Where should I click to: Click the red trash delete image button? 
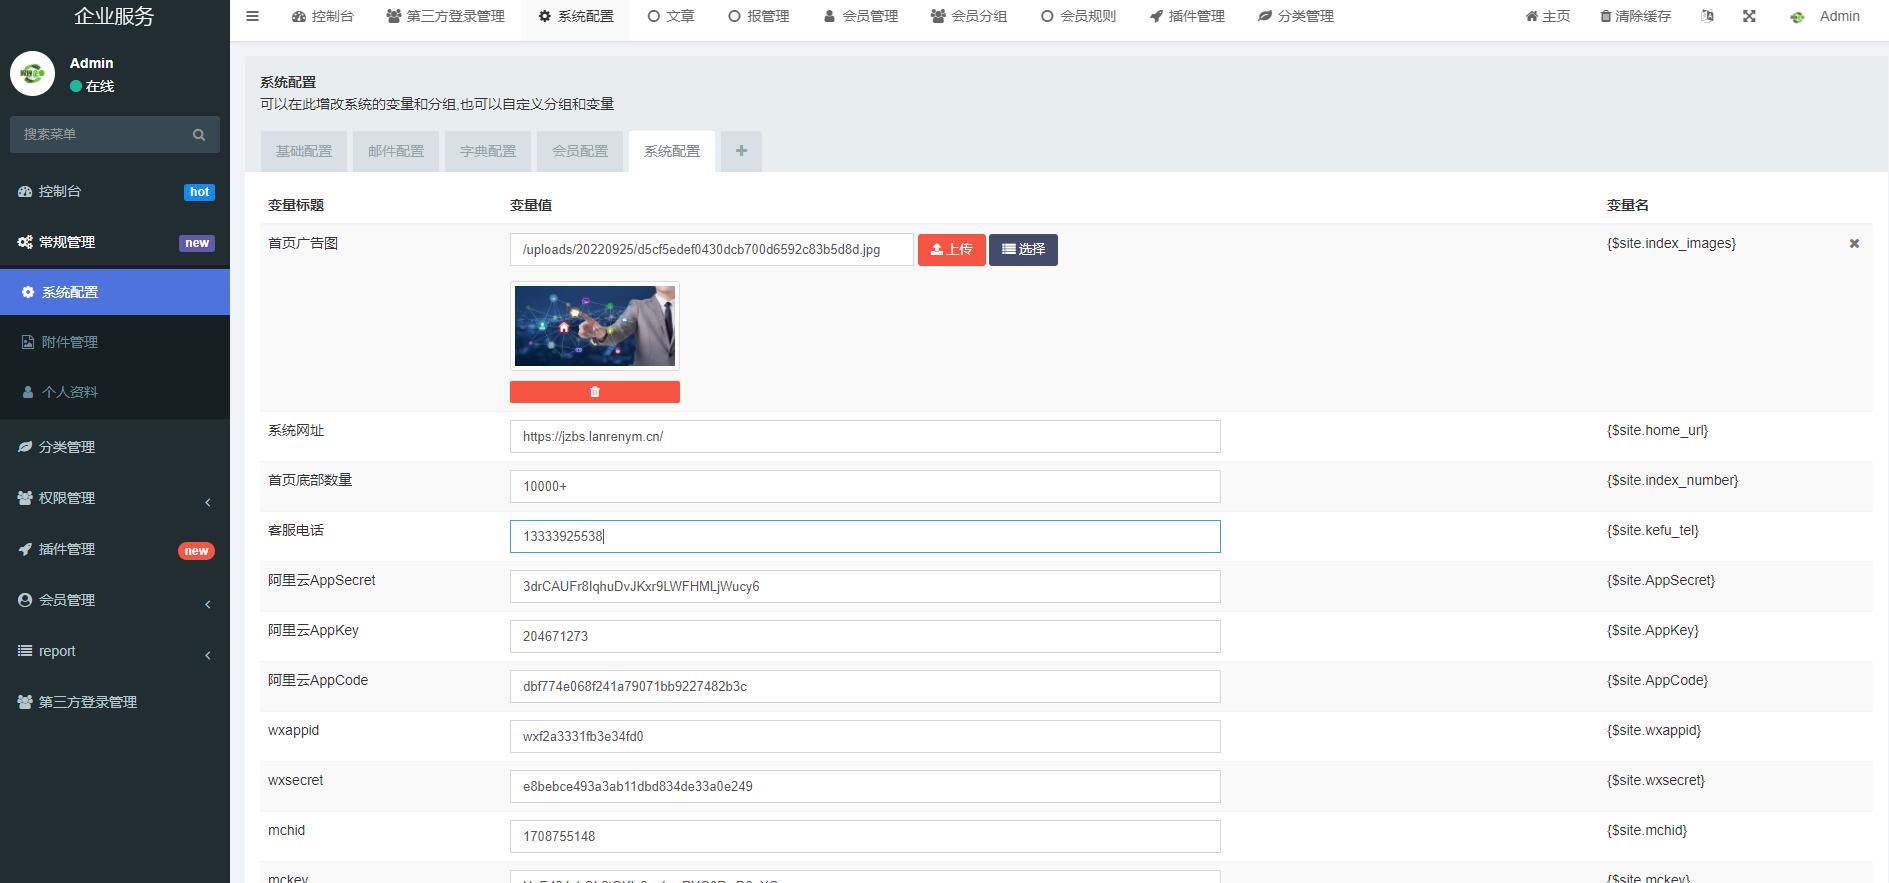pyautogui.click(x=594, y=392)
